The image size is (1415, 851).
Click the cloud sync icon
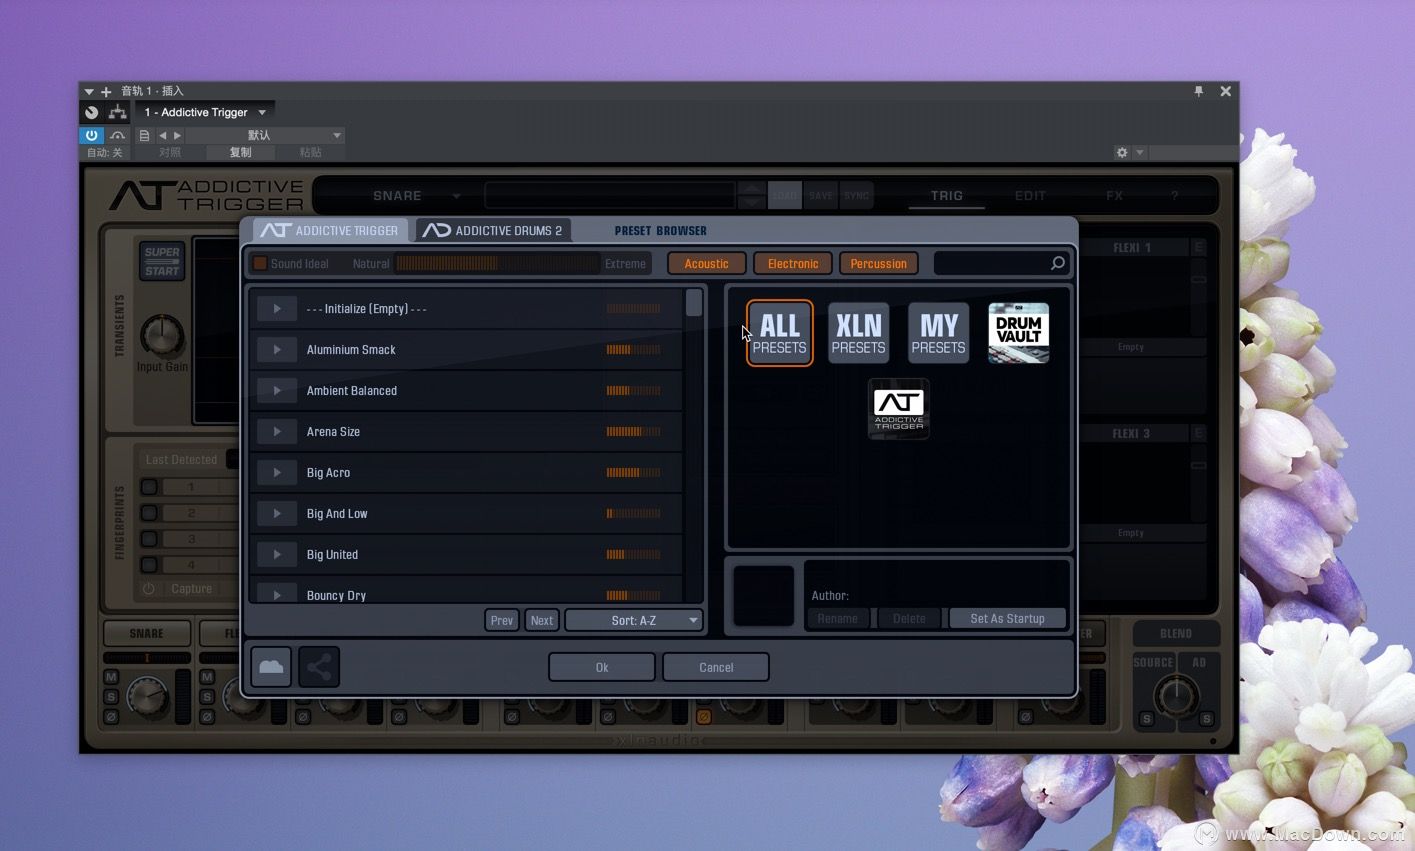[x=271, y=667]
